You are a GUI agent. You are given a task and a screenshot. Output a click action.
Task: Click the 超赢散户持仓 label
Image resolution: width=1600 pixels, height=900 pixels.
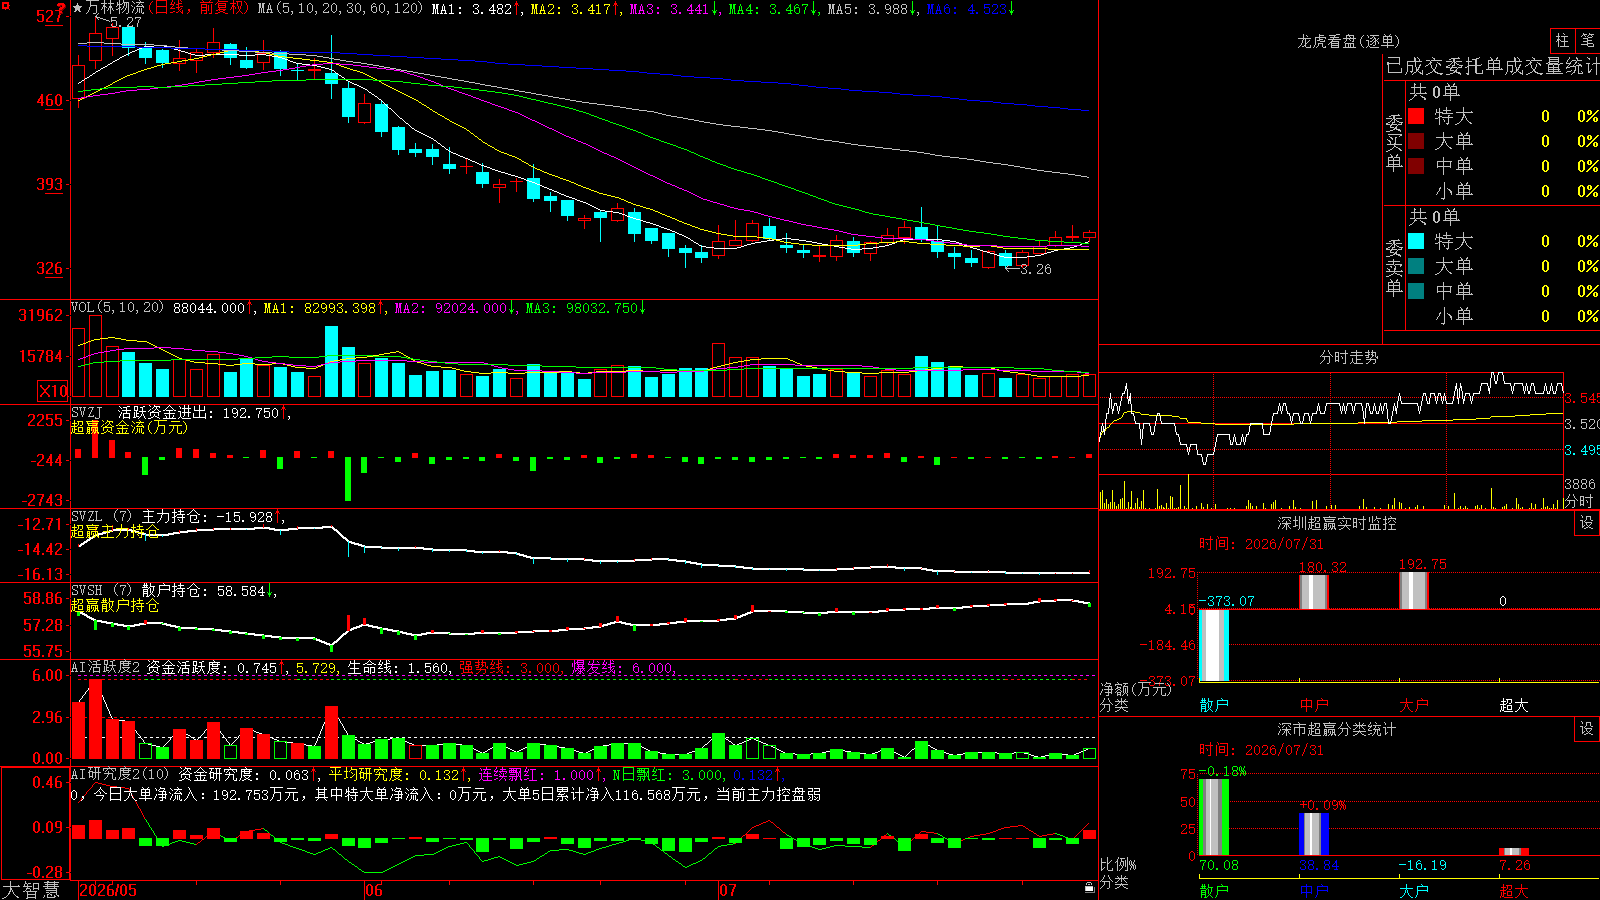115,605
